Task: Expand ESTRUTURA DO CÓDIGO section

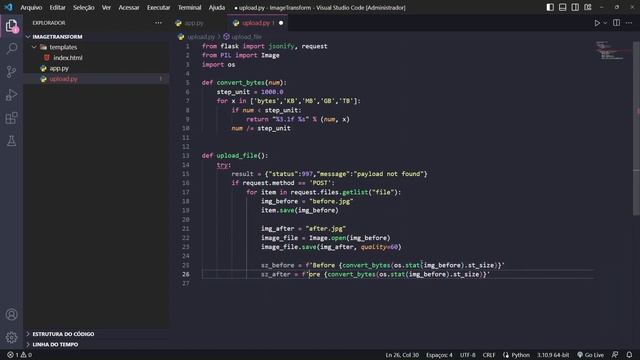Action: 63,334
